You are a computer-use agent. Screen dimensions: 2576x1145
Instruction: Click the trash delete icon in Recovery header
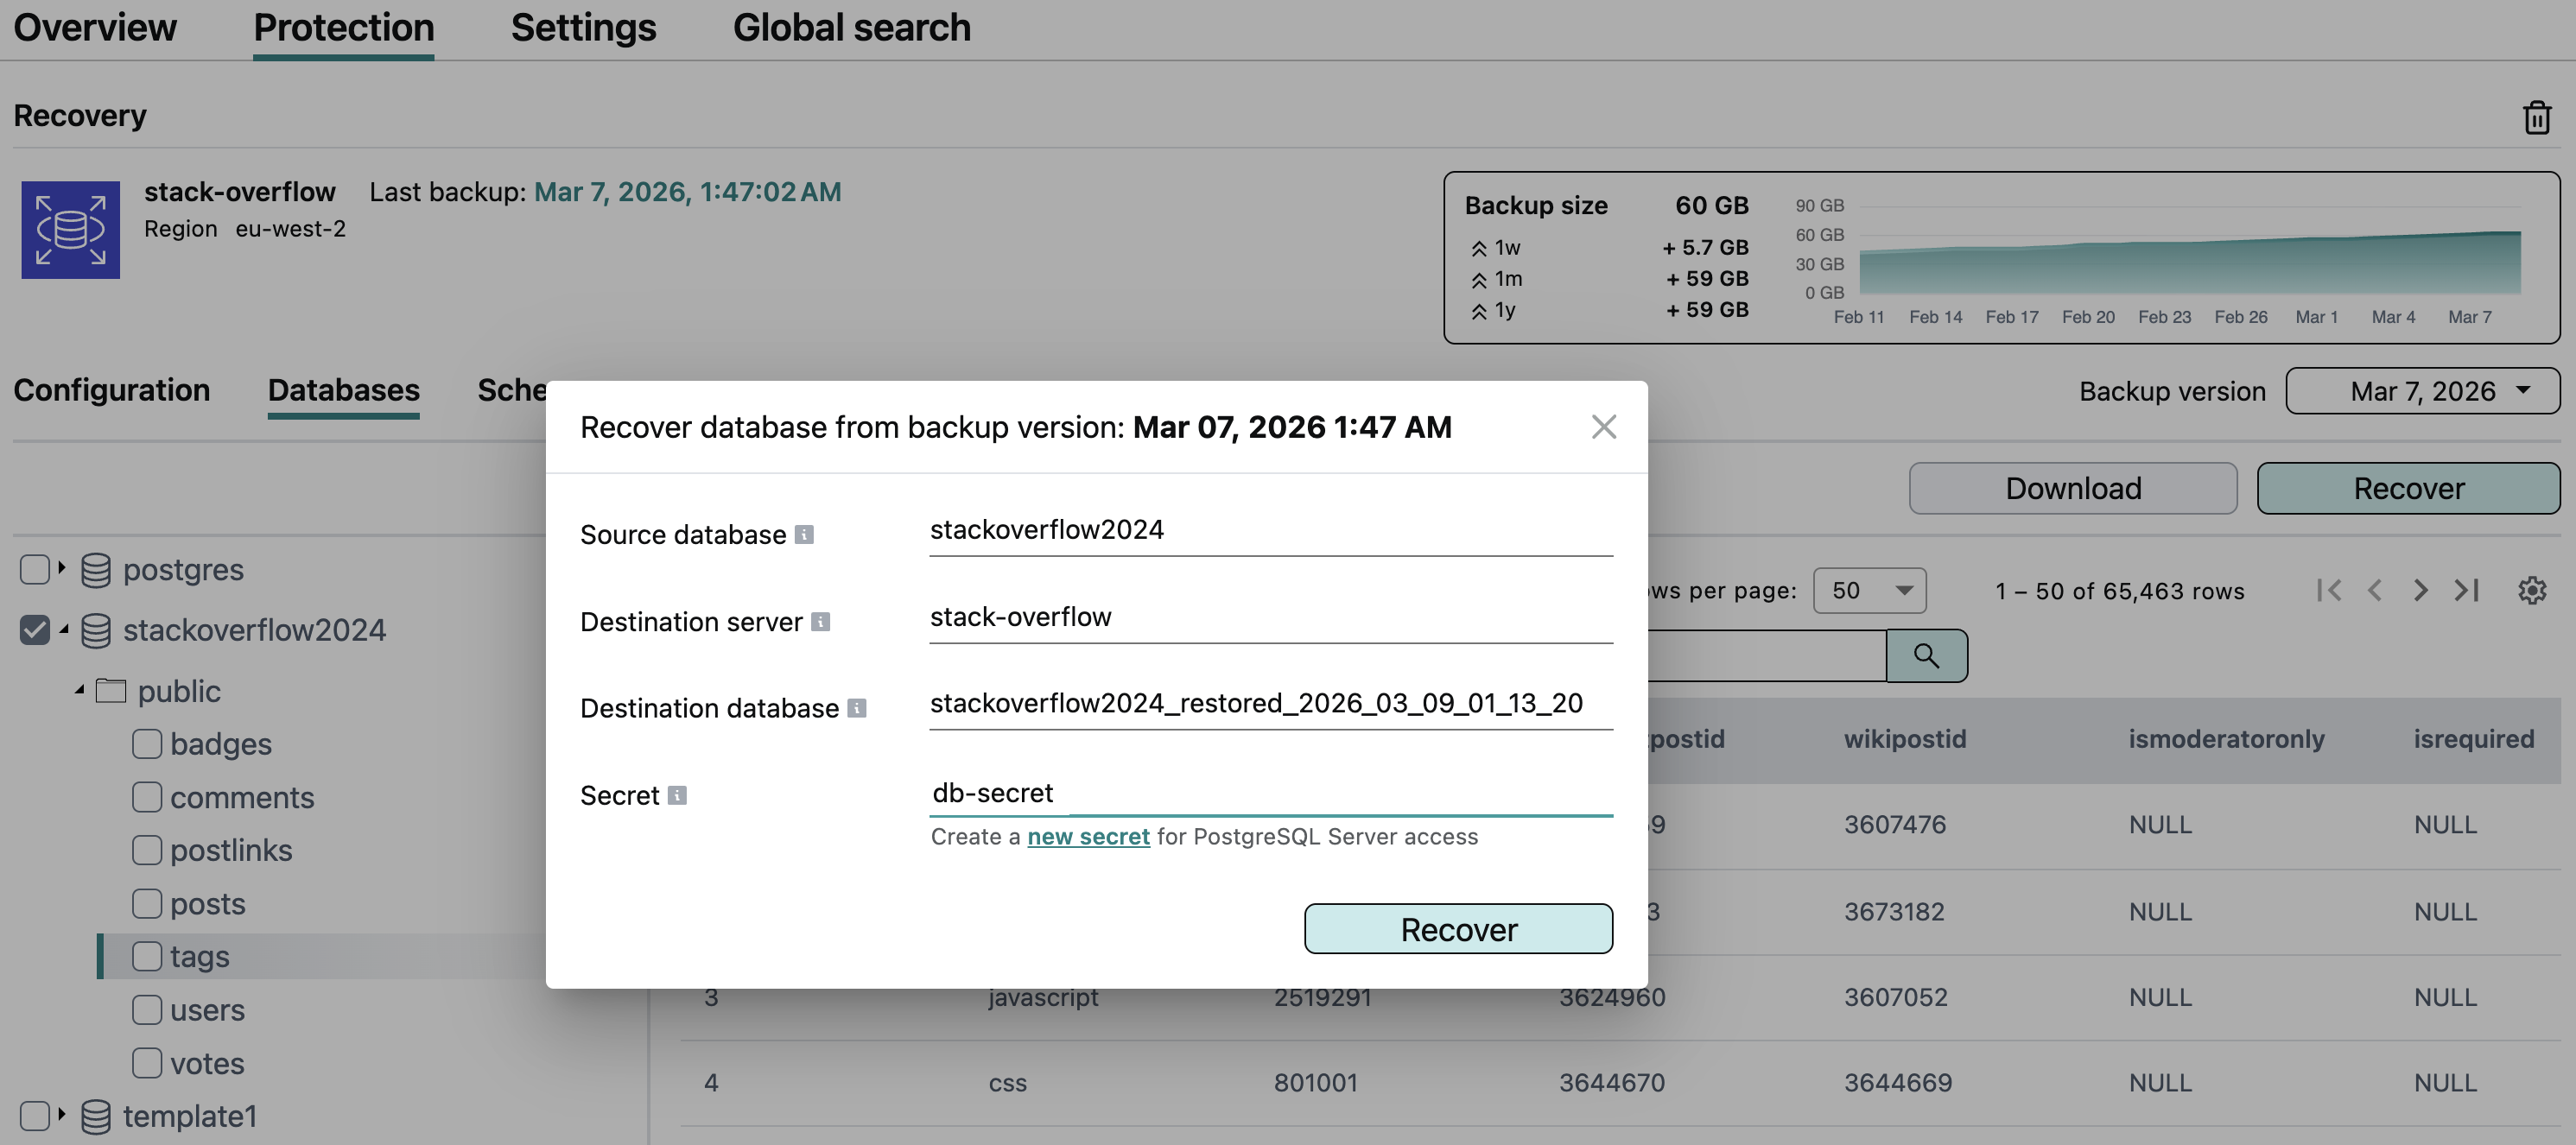point(2536,117)
